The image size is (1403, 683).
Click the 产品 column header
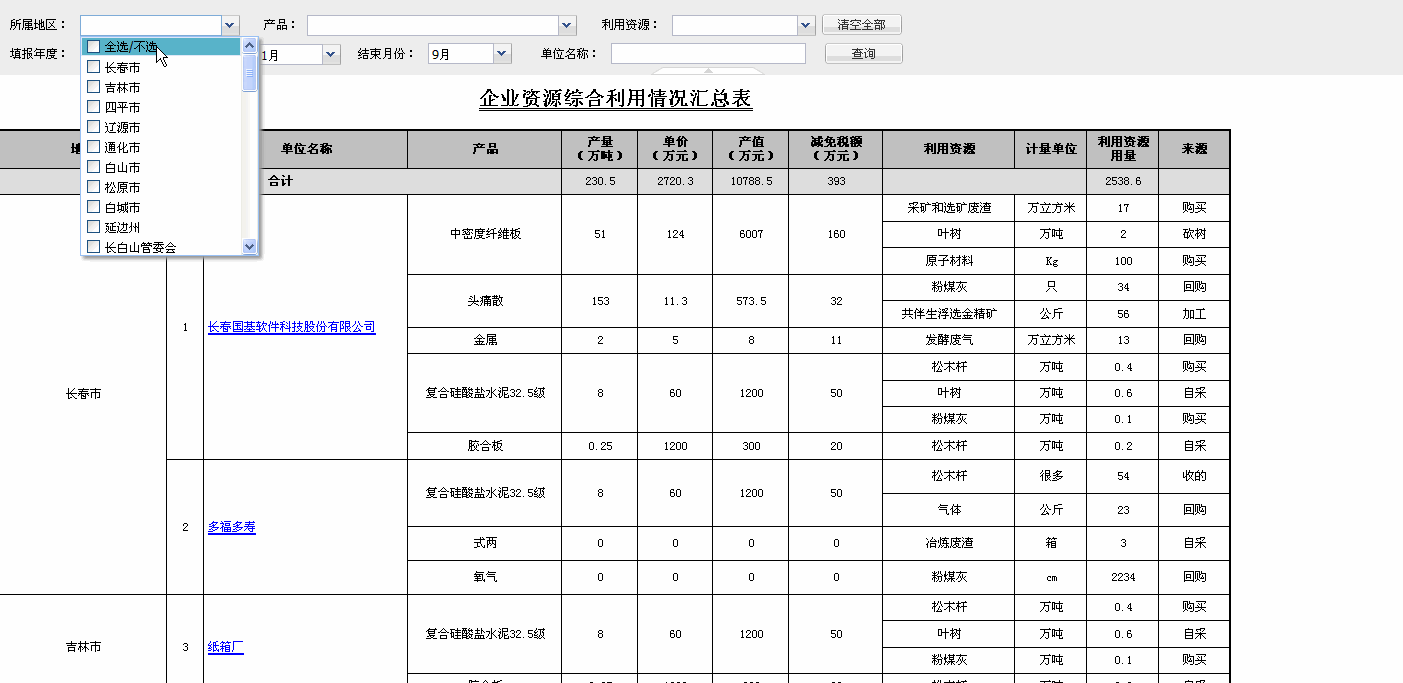coord(485,149)
